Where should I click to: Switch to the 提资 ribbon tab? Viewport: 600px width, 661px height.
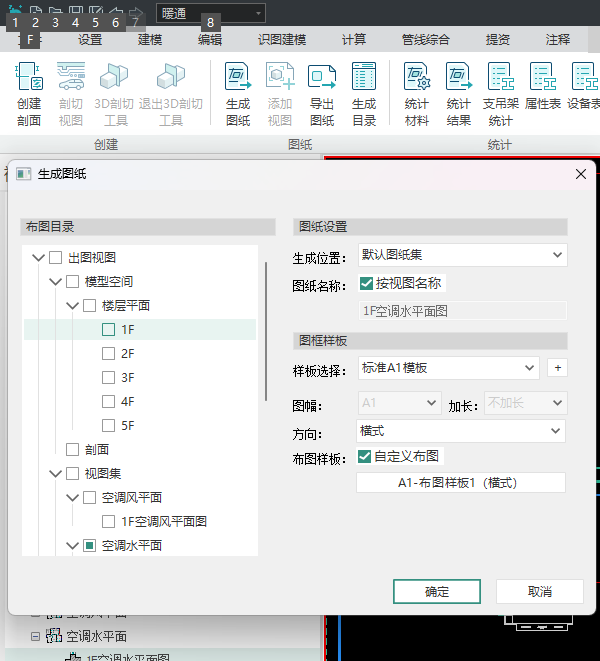498,40
